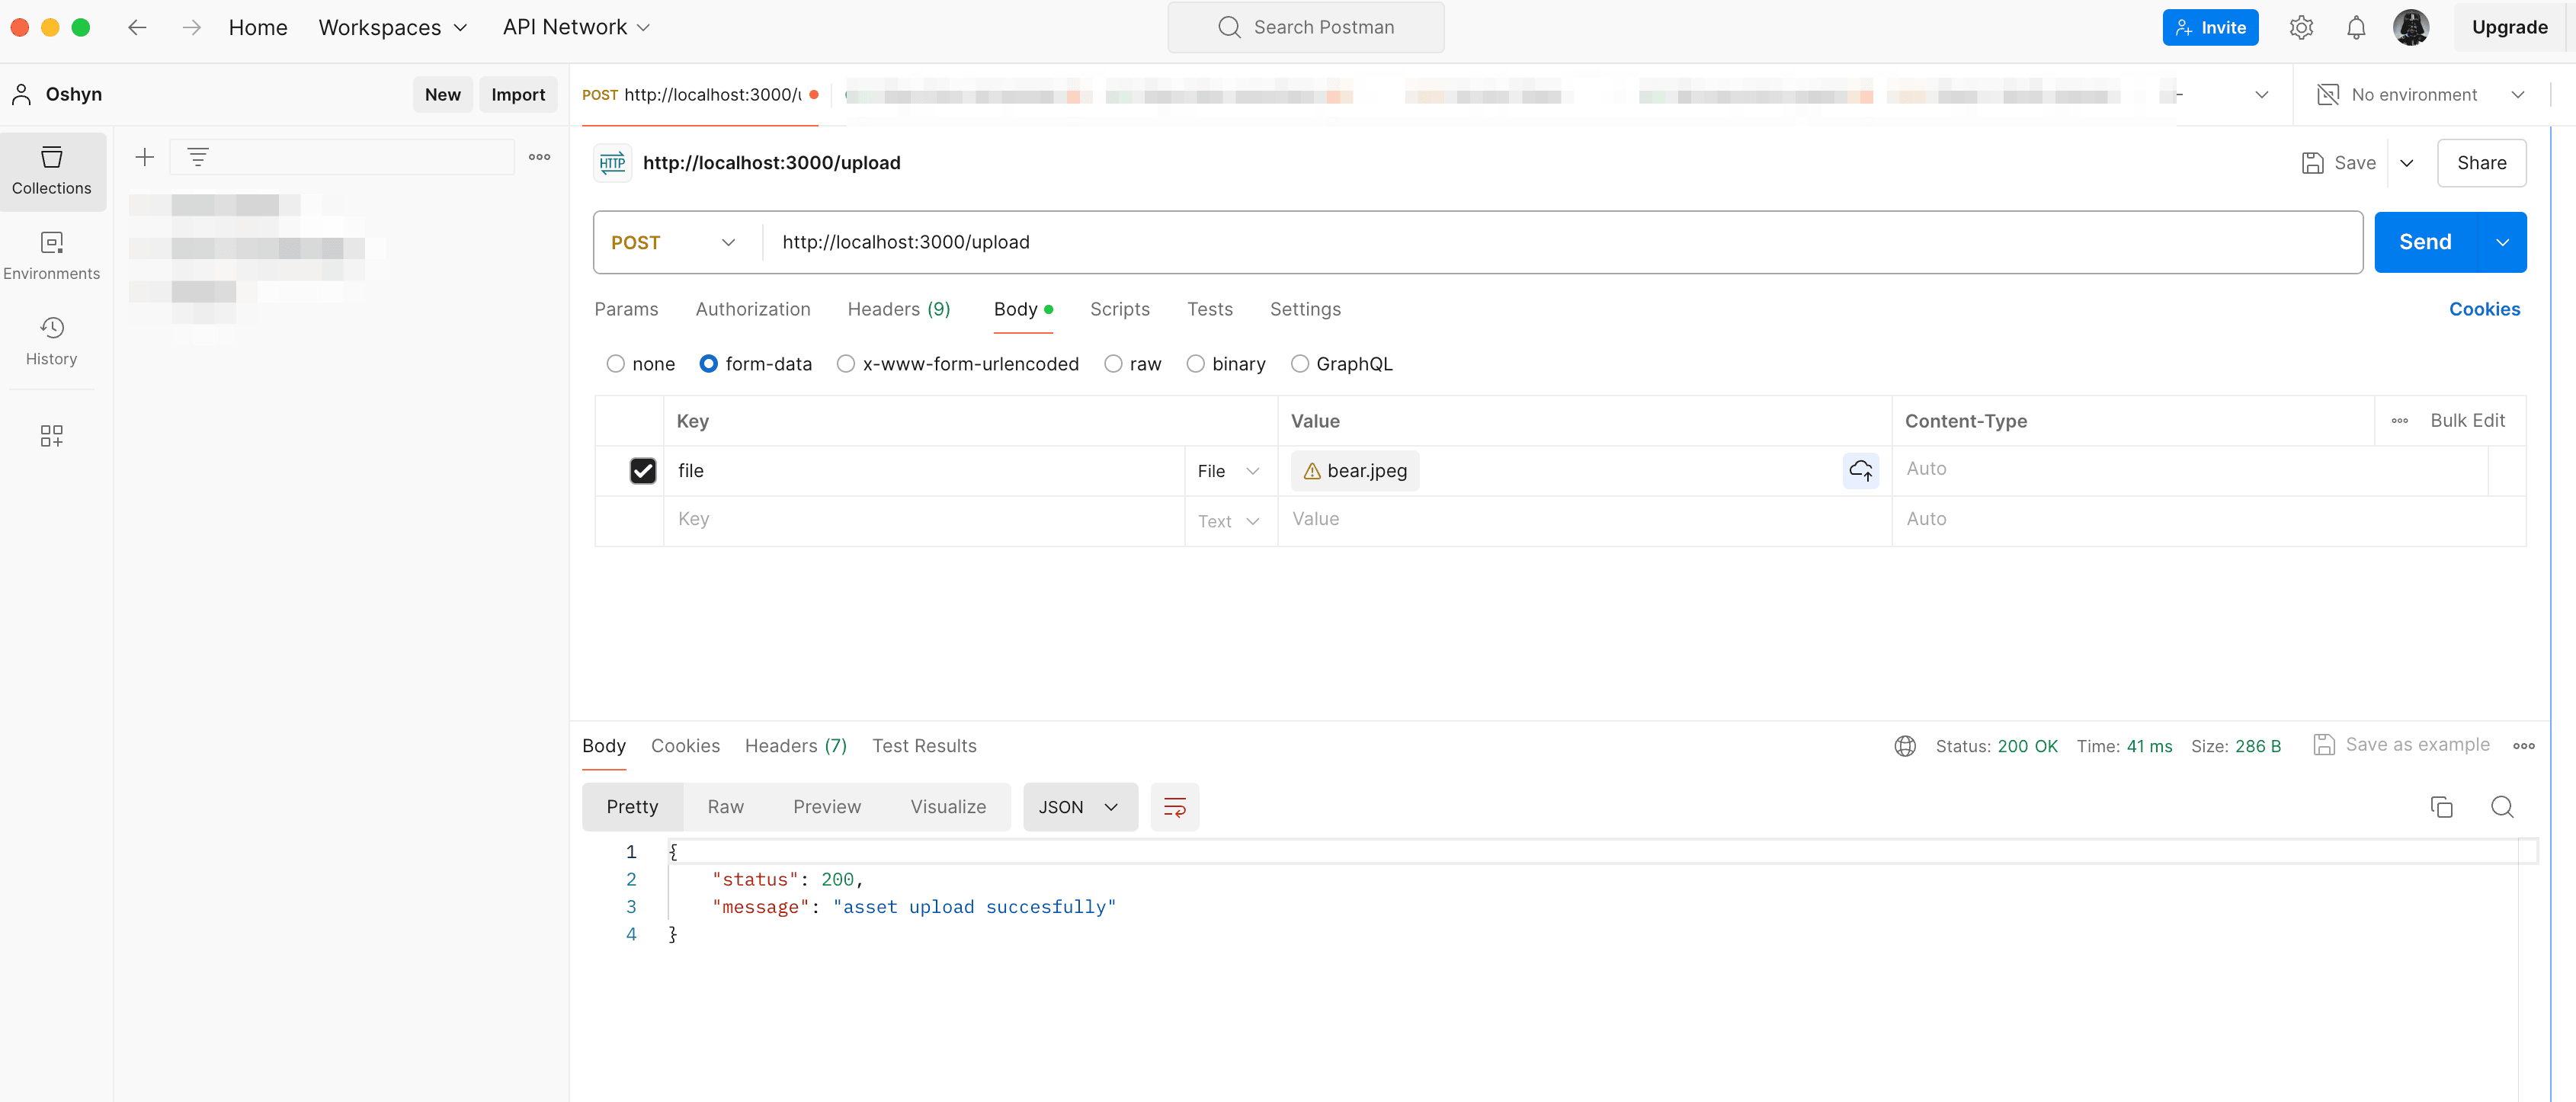2576x1102 pixels.
Task: Click the plus icon to create new collection
Action: coord(145,157)
